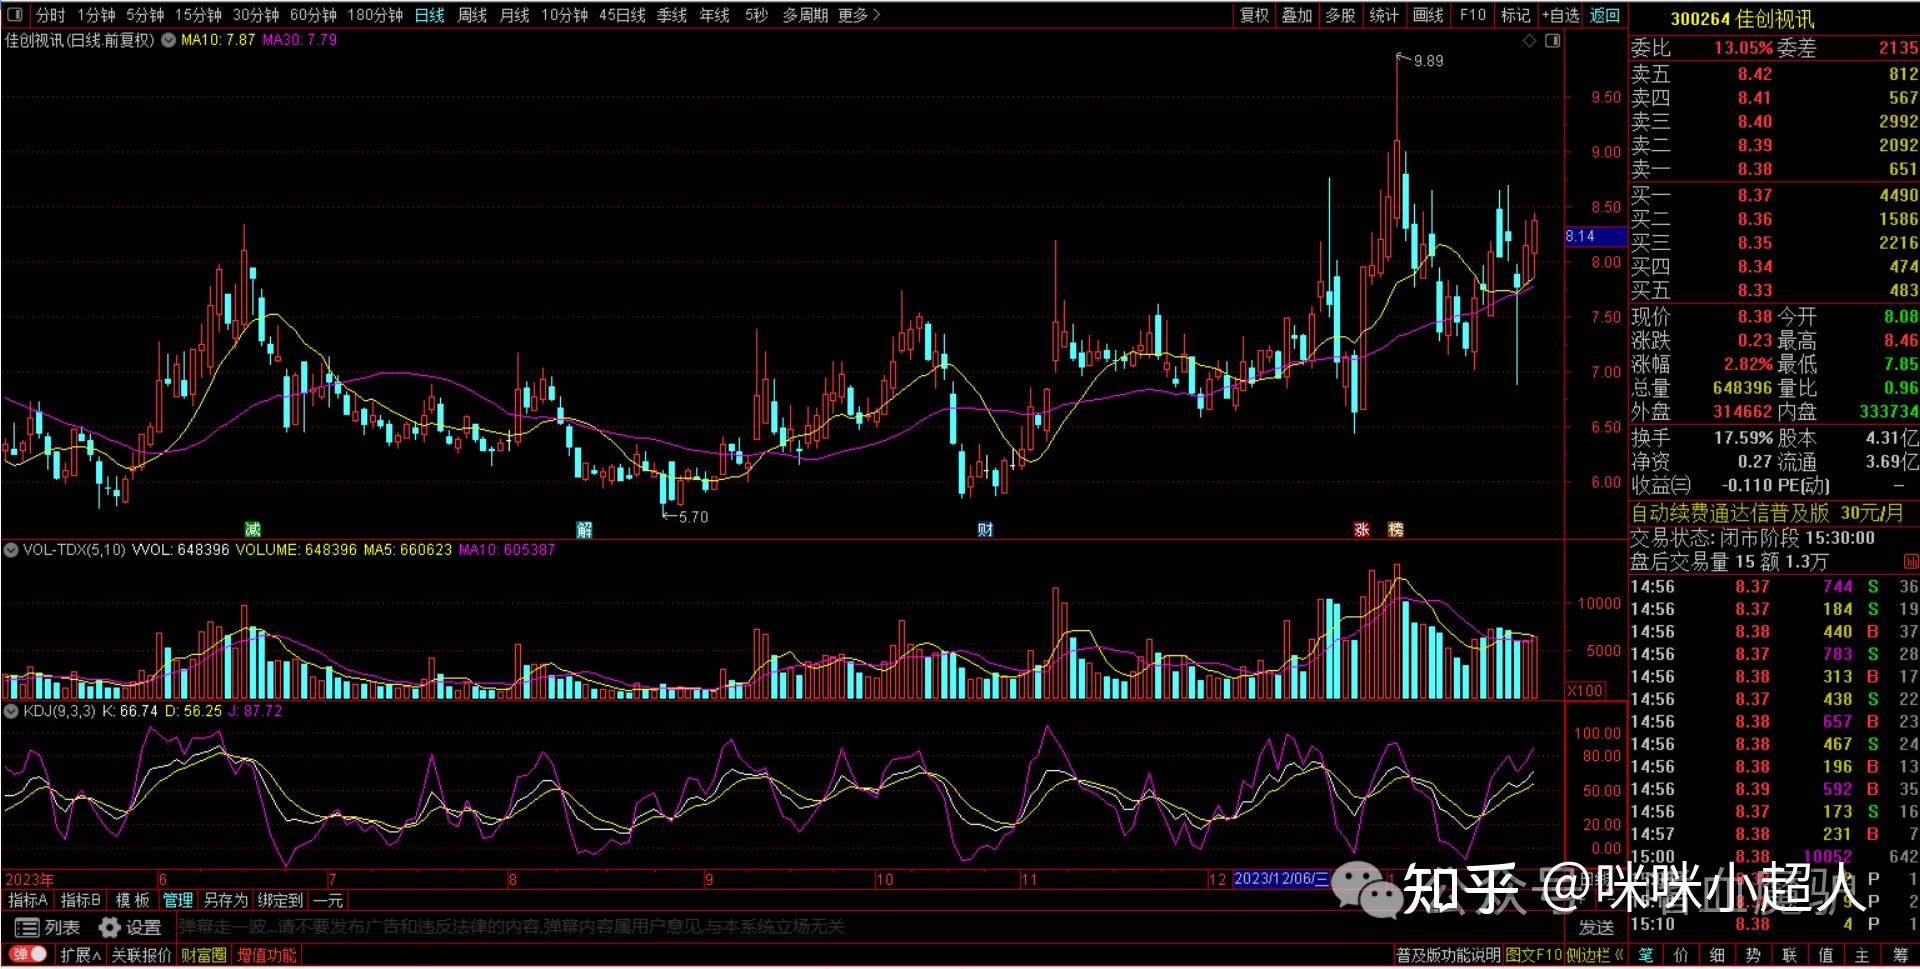Click the bullet comment input field

click(870, 927)
